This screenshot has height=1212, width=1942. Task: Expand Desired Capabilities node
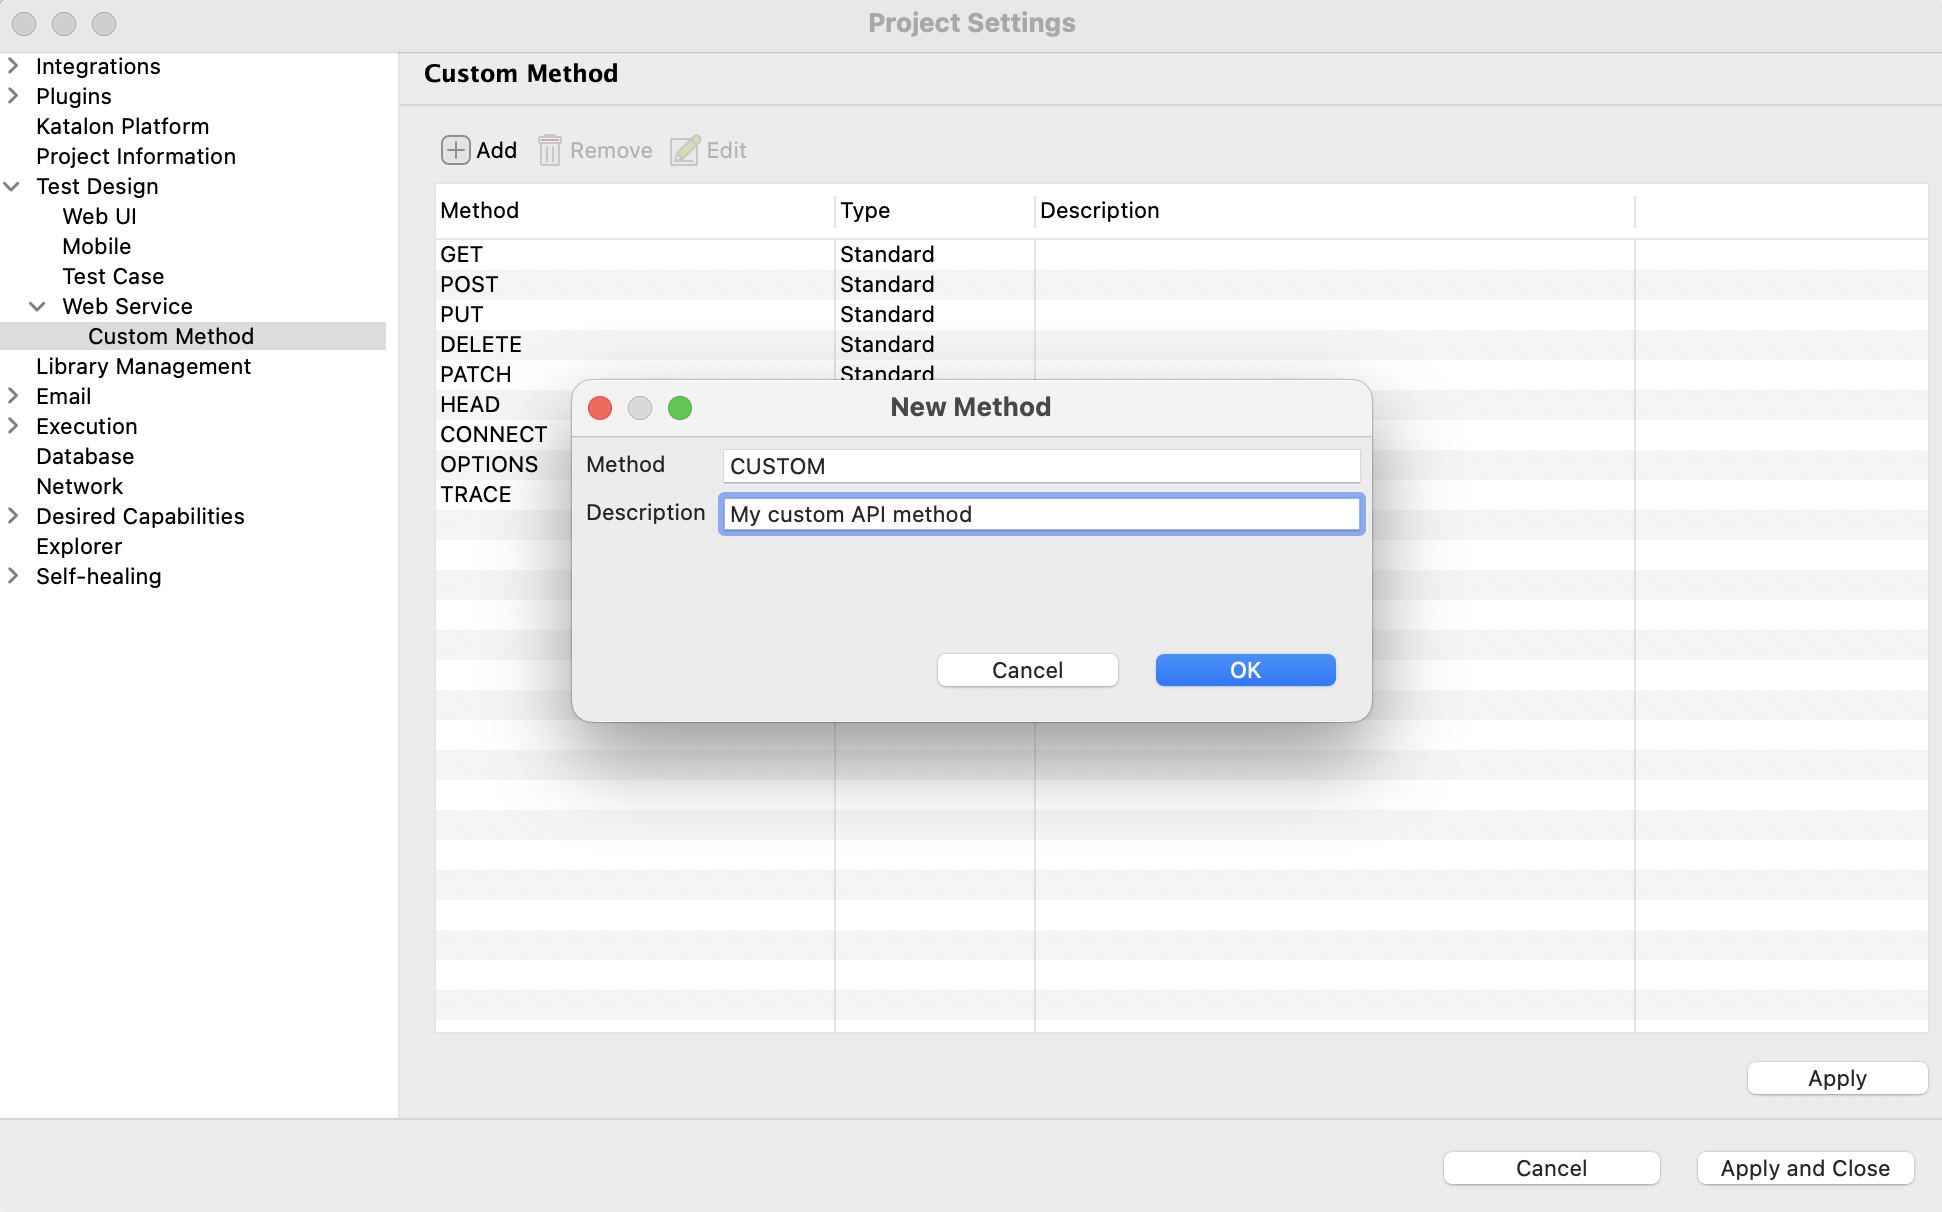(13, 516)
